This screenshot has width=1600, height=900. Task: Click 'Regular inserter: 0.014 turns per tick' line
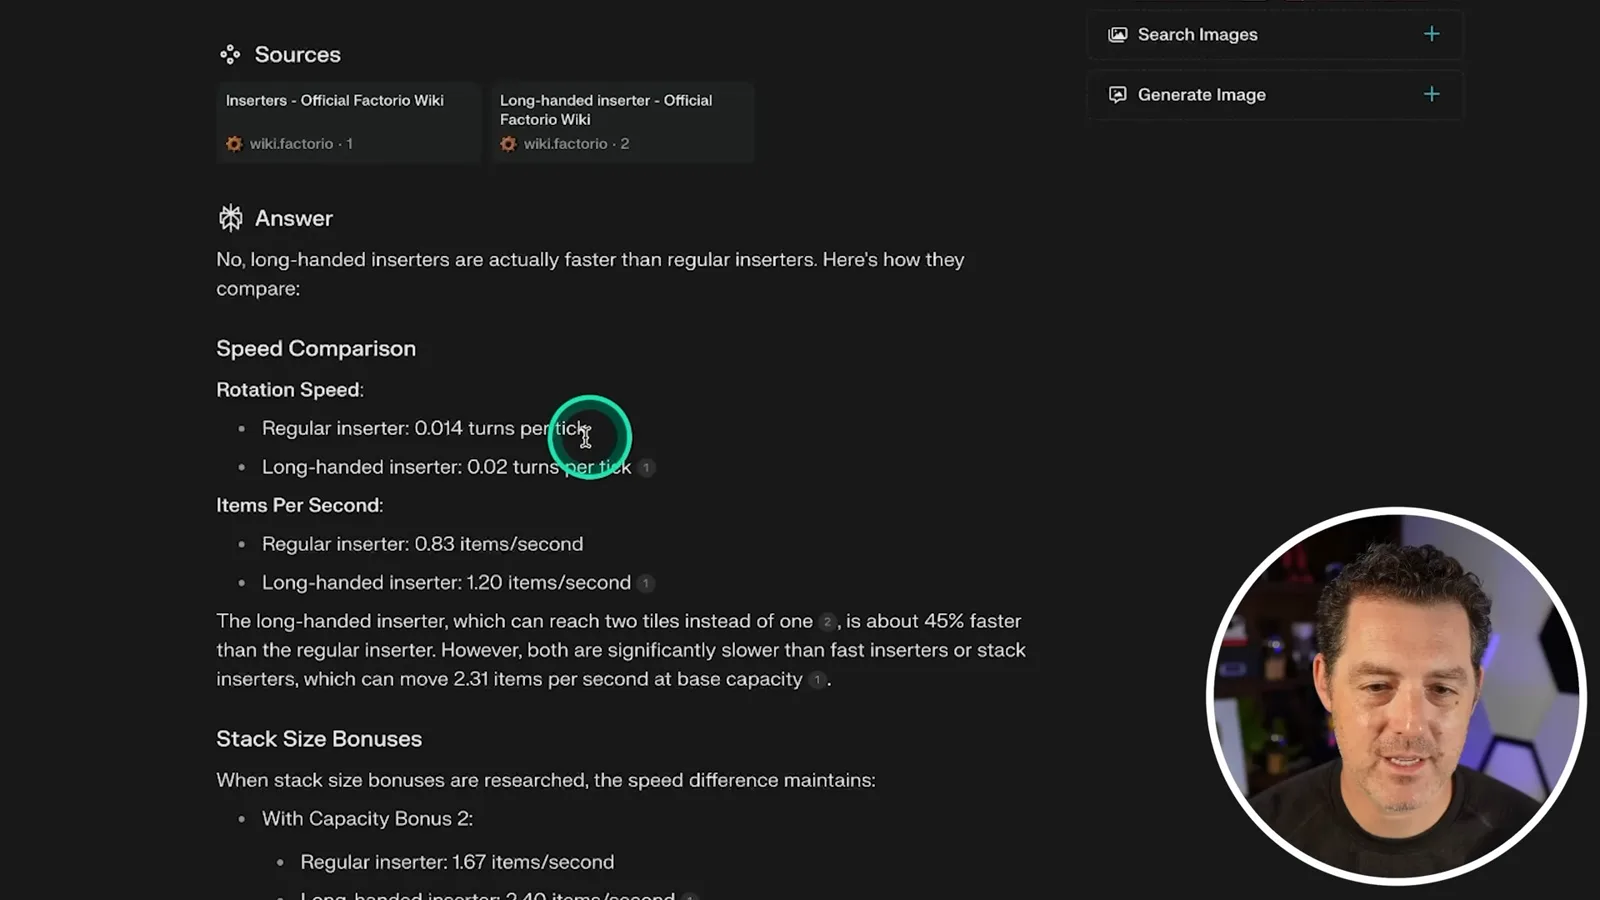(x=426, y=428)
